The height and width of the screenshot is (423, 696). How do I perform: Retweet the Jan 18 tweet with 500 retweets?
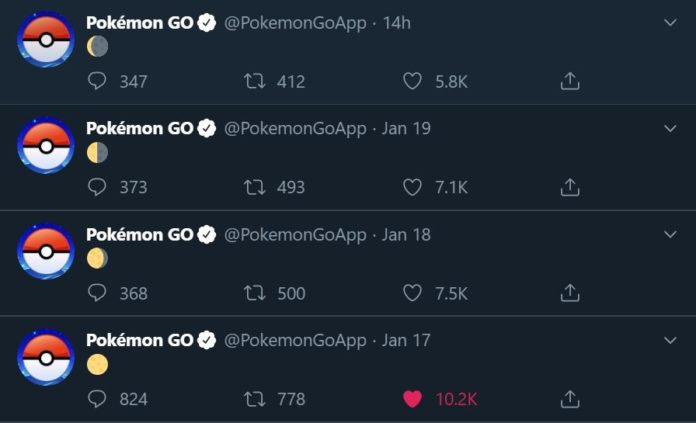[x=254, y=293]
